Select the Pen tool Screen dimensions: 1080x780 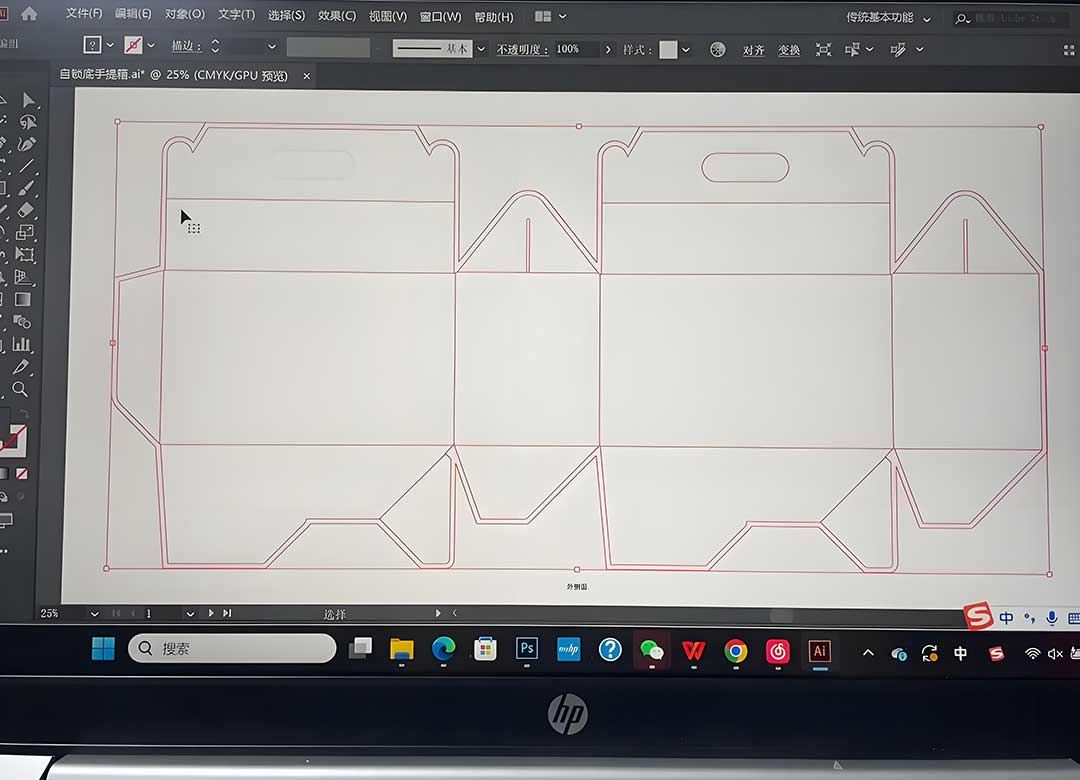coord(27,142)
